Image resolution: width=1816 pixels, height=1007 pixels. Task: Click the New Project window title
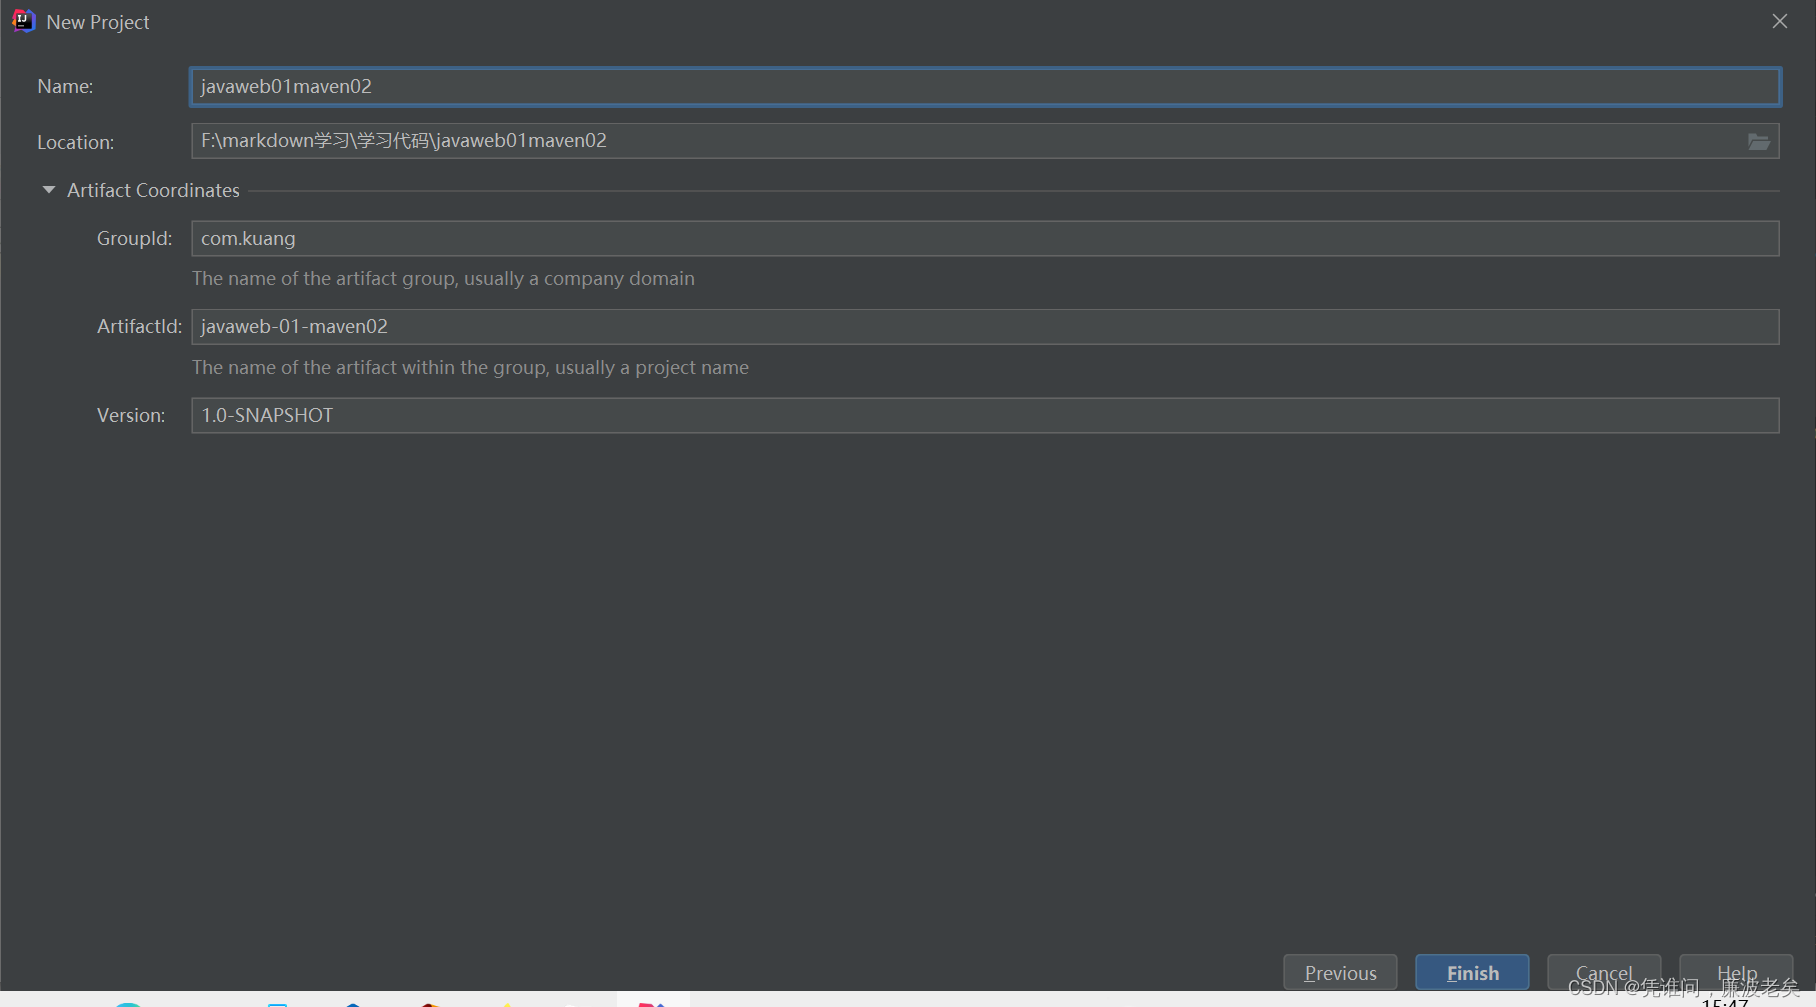[x=98, y=22]
